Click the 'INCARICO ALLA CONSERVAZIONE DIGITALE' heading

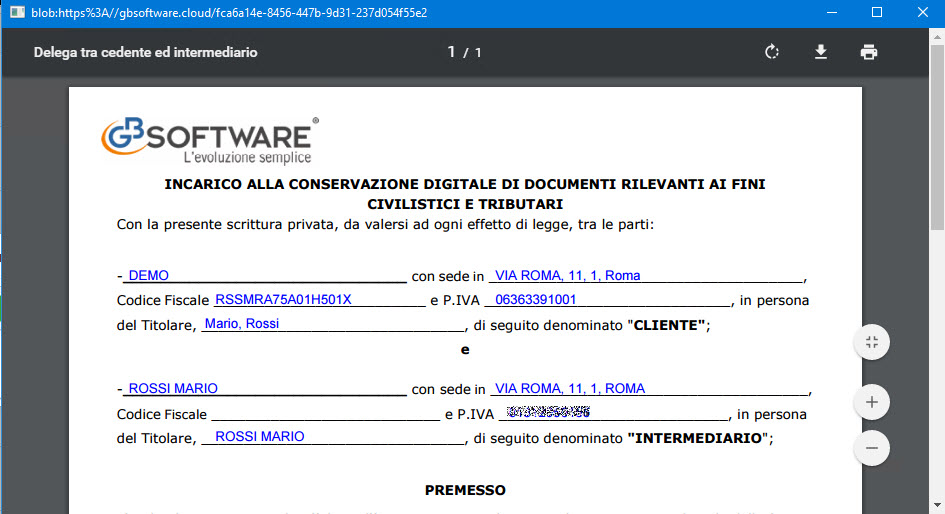[x=465, y=194]
